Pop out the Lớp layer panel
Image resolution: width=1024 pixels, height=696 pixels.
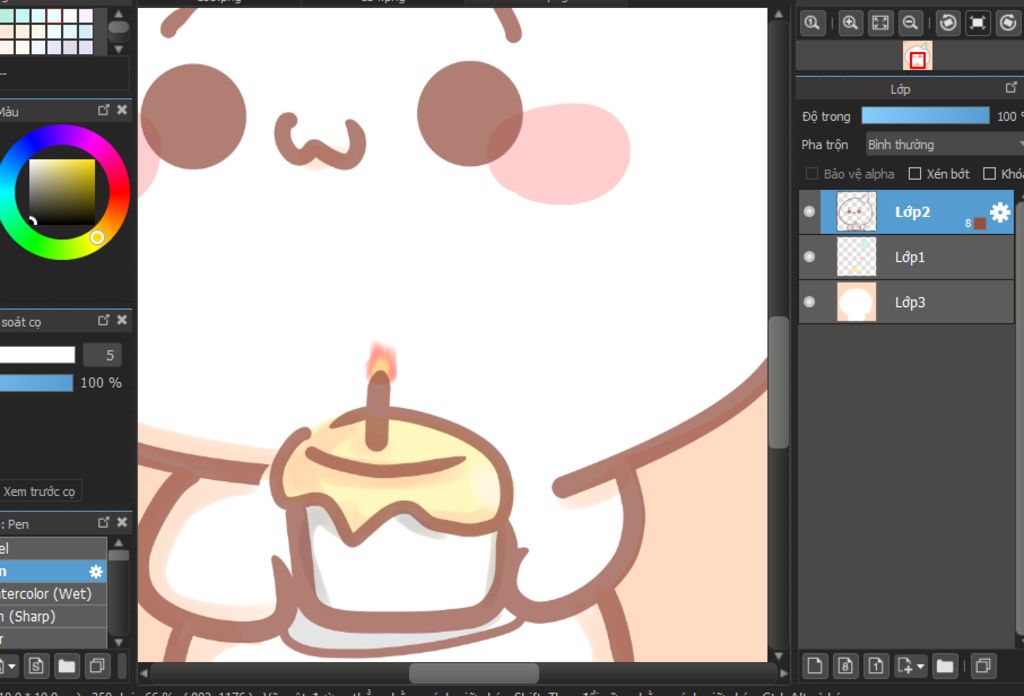point(1011,87)
